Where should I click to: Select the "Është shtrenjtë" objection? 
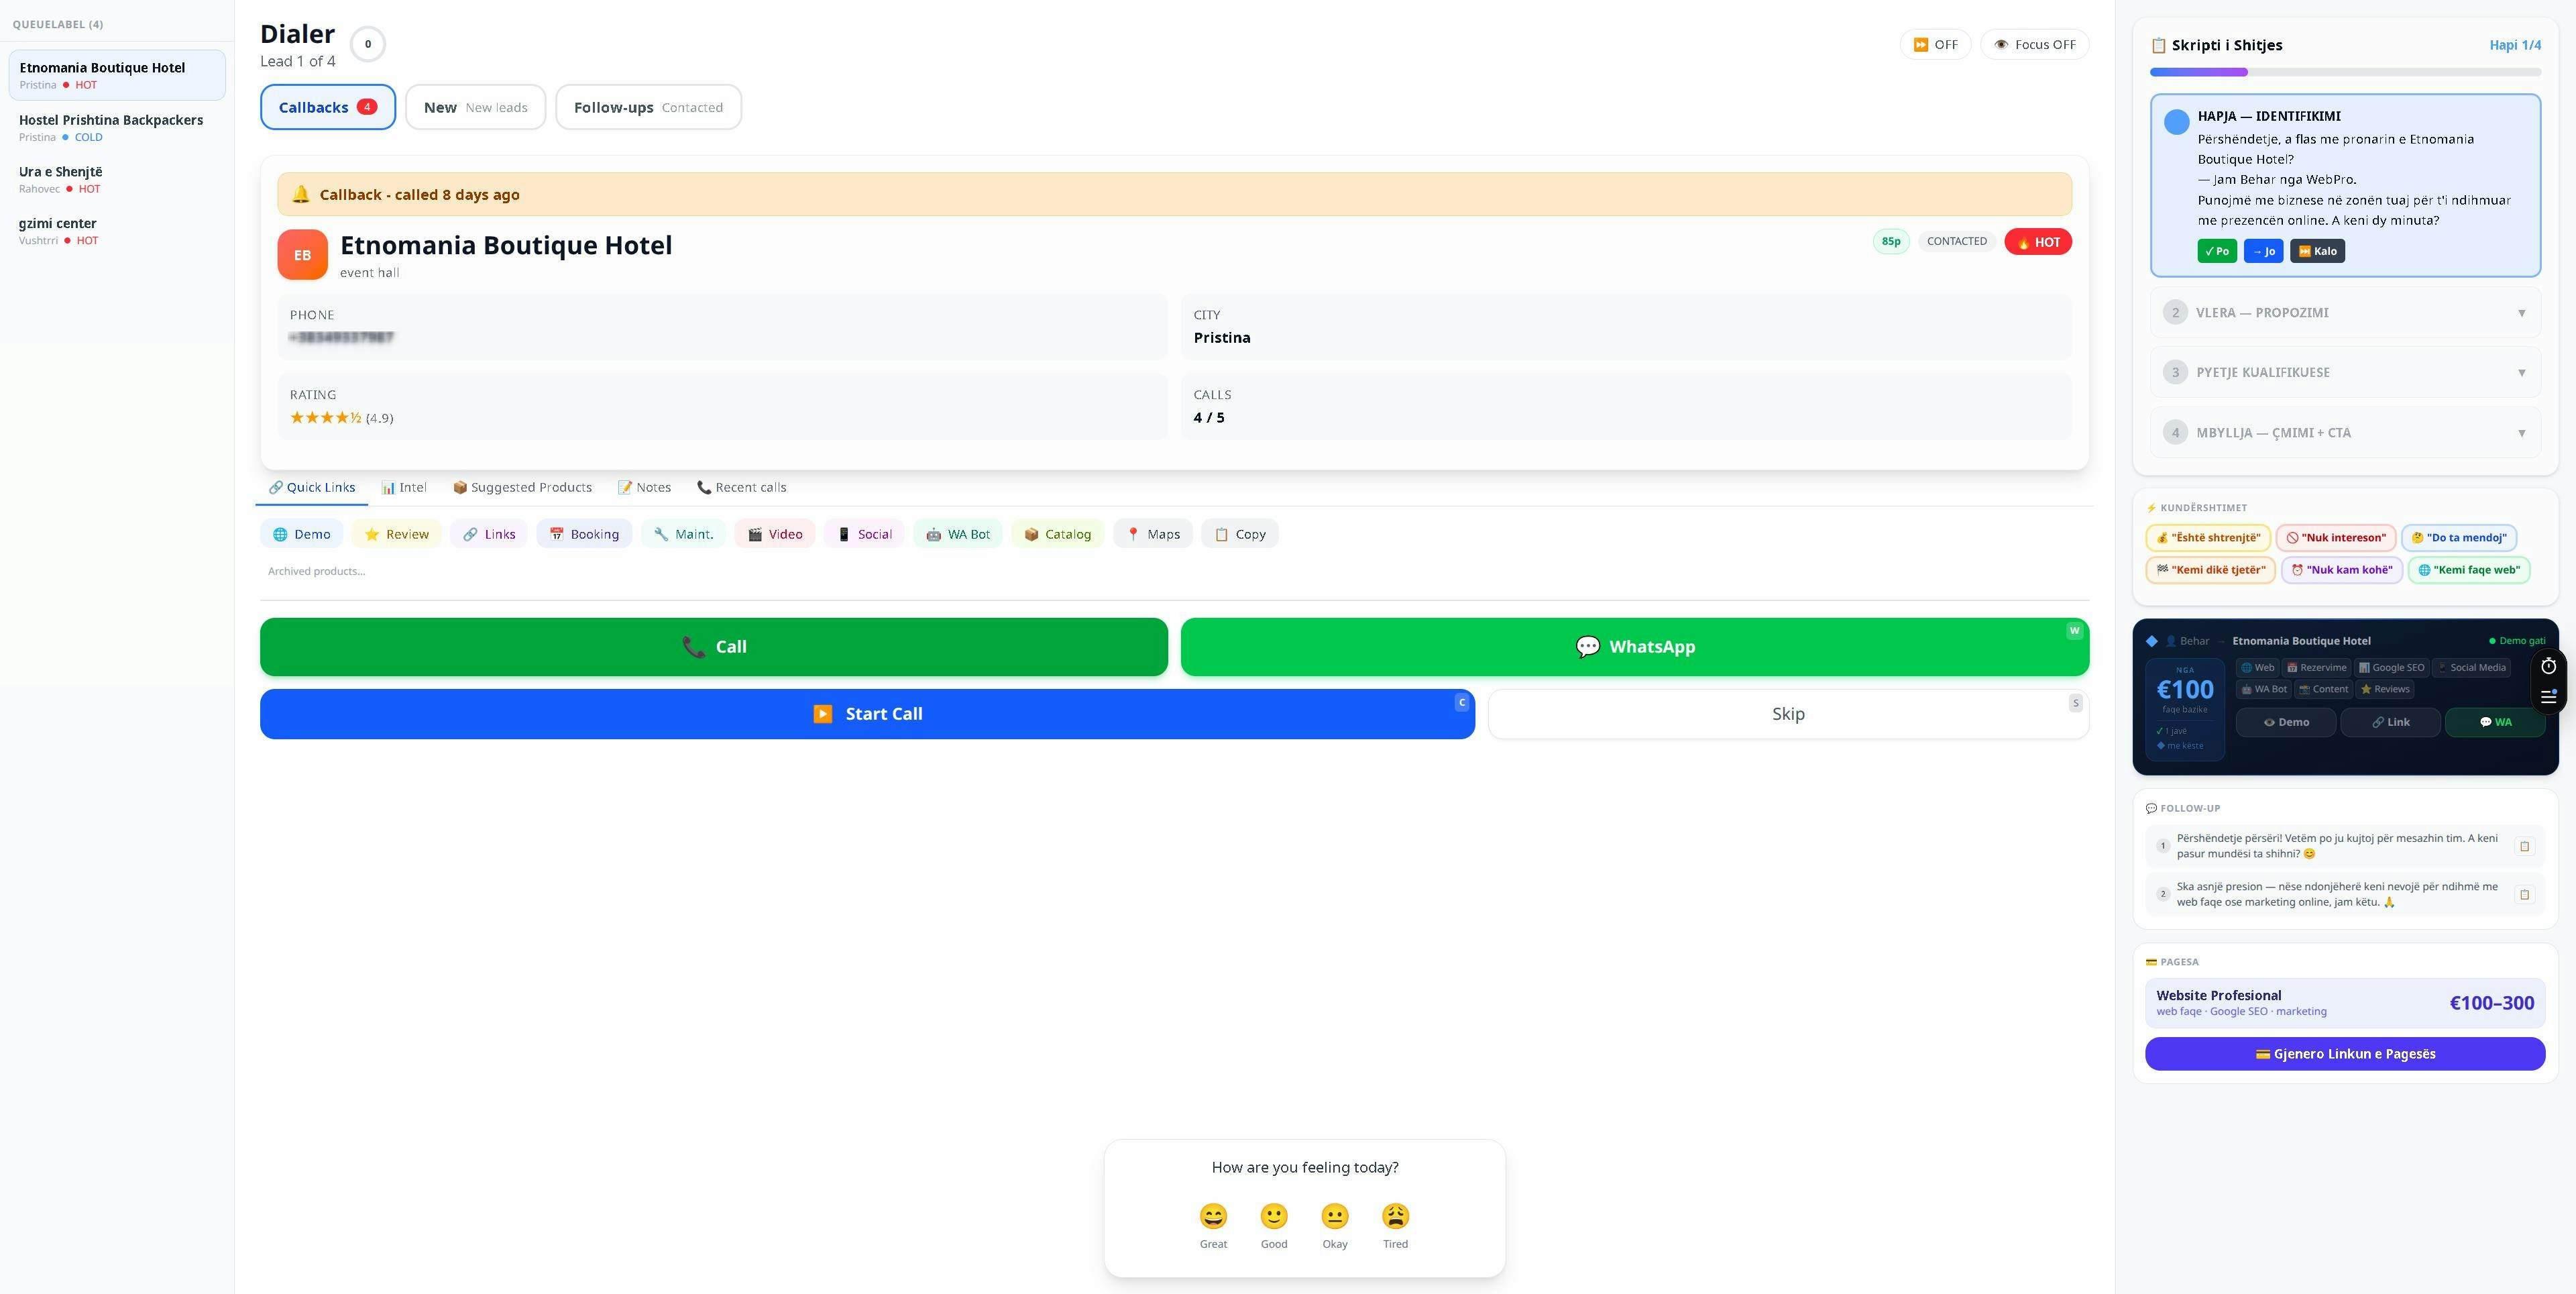[2208, 538]
